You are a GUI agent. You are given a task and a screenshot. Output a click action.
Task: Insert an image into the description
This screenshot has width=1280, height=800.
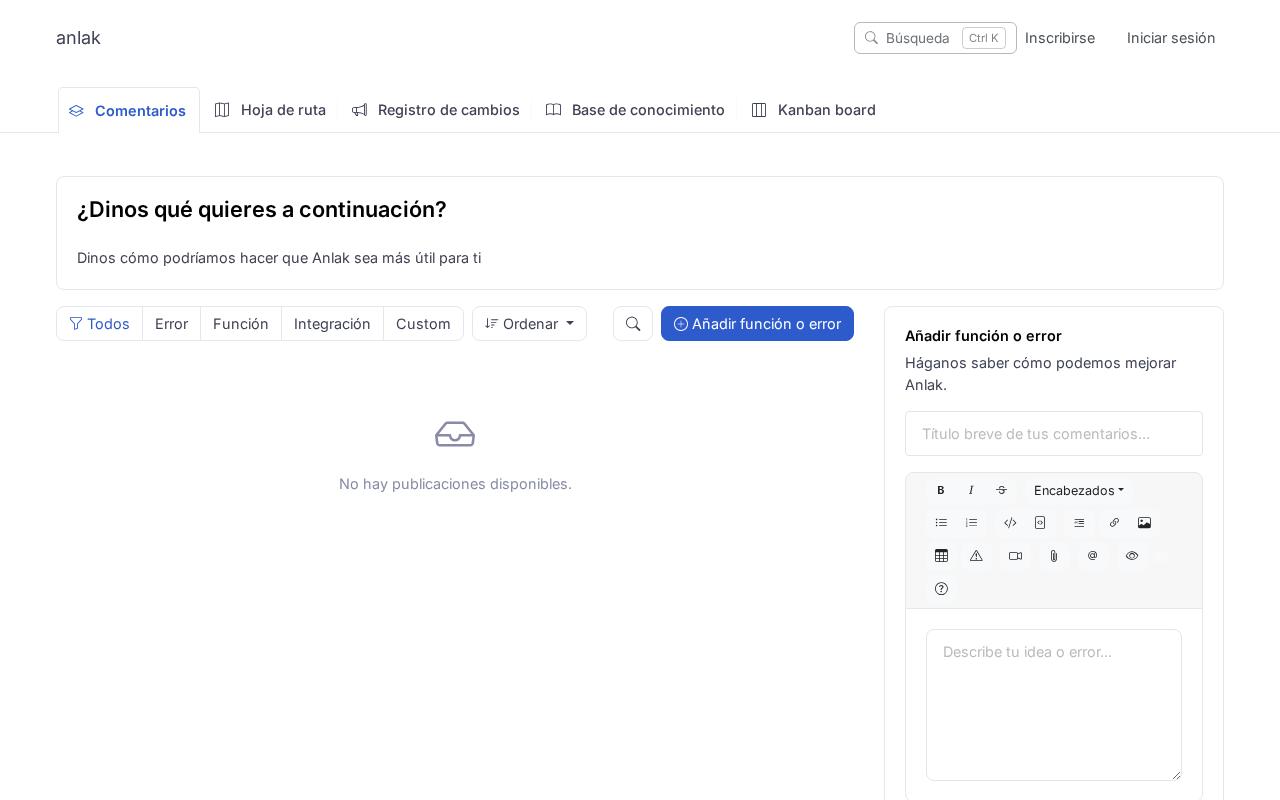pos(1144,522)
